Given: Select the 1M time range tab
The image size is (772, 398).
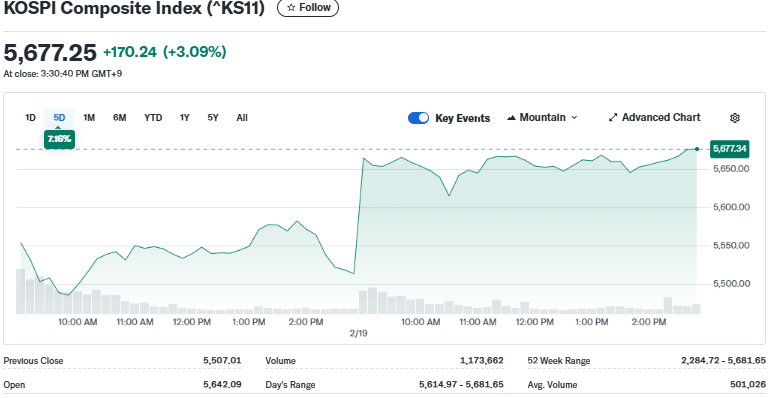Looking at the screenshot, I should 89,118.
